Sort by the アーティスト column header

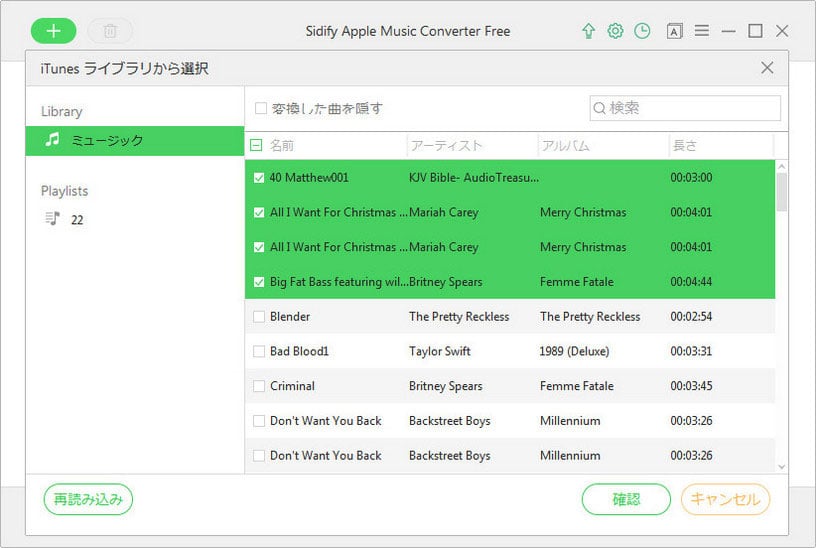pos(446,145)
